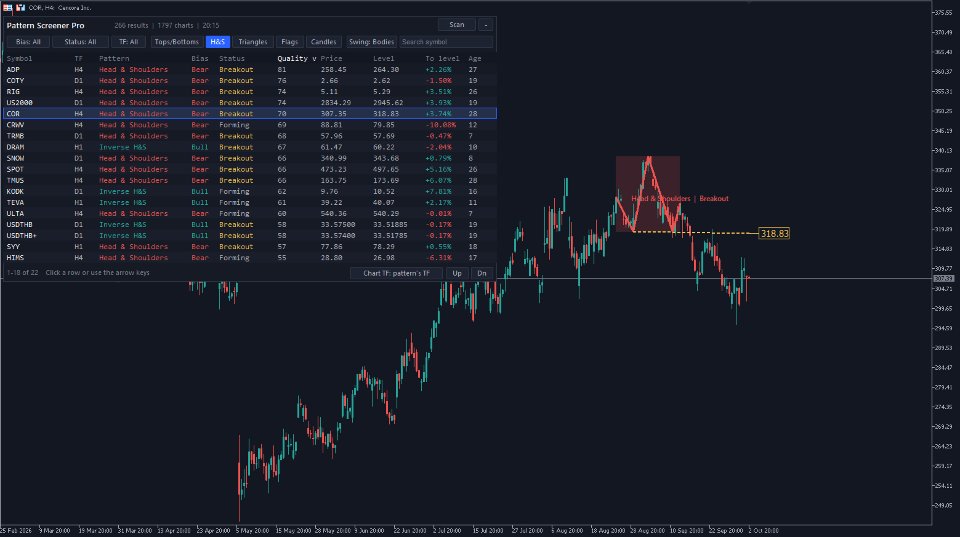The width and height of the screenshot is (960, 537).
Task: Select the HIMS row
Action: click(x=250, y=258)
